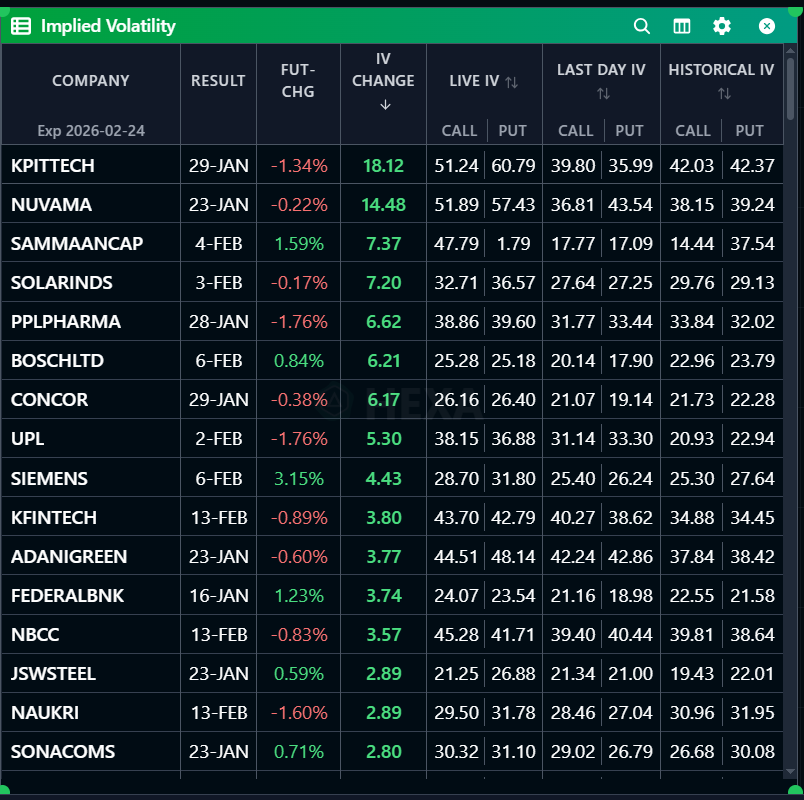Click IV change value 2.80
This screenshot has width=804, height=800.
[384, 751]
